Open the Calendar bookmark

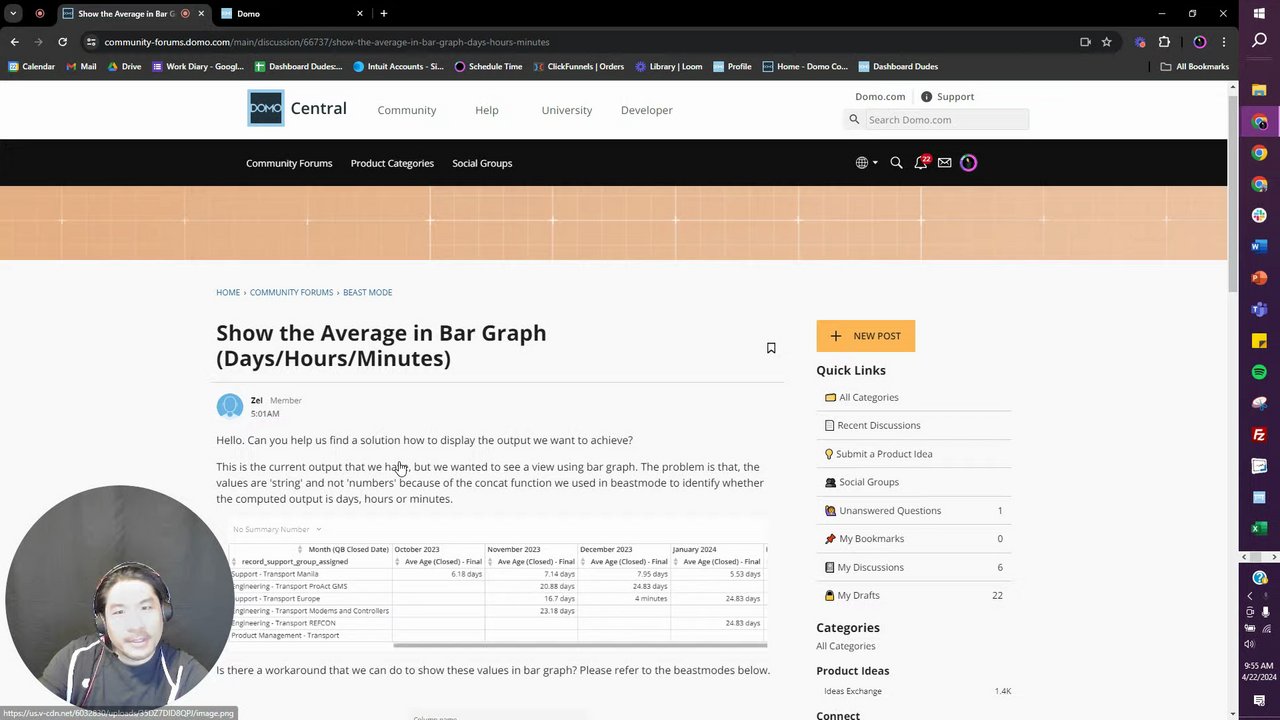[x=31, y=66]
